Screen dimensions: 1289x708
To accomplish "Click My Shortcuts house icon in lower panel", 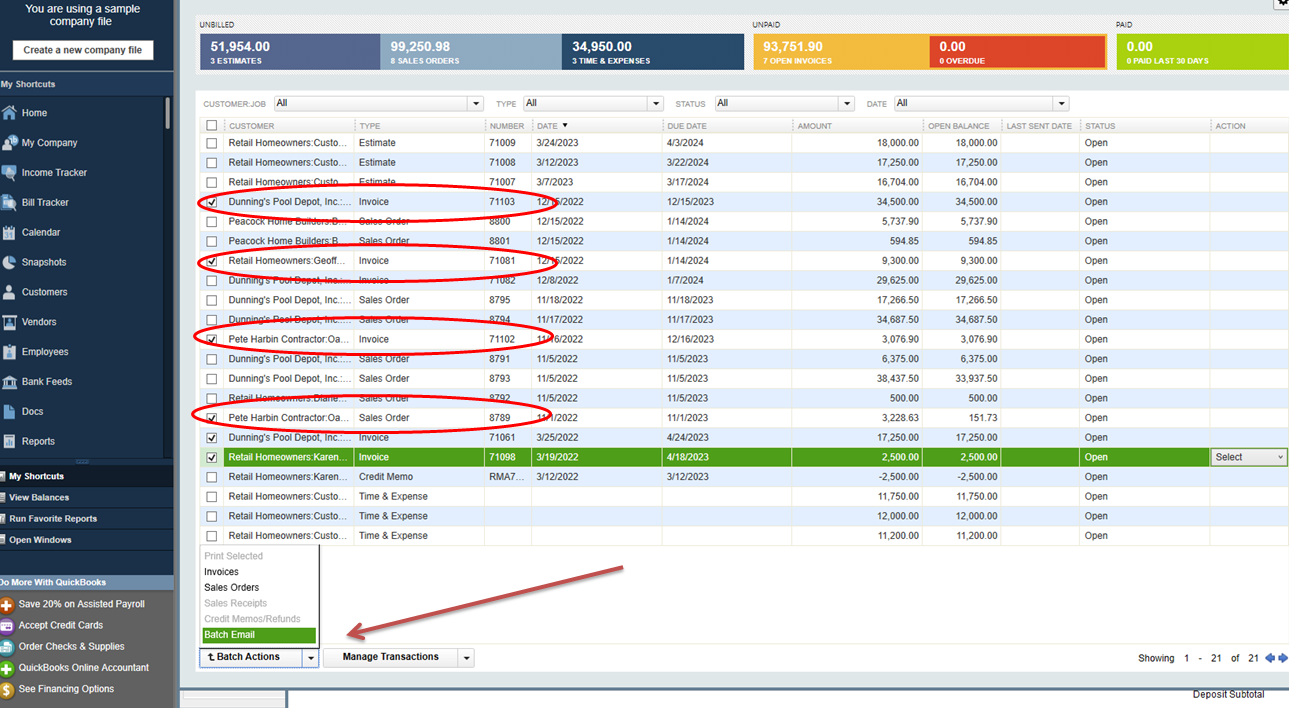I will pos(3,476).
